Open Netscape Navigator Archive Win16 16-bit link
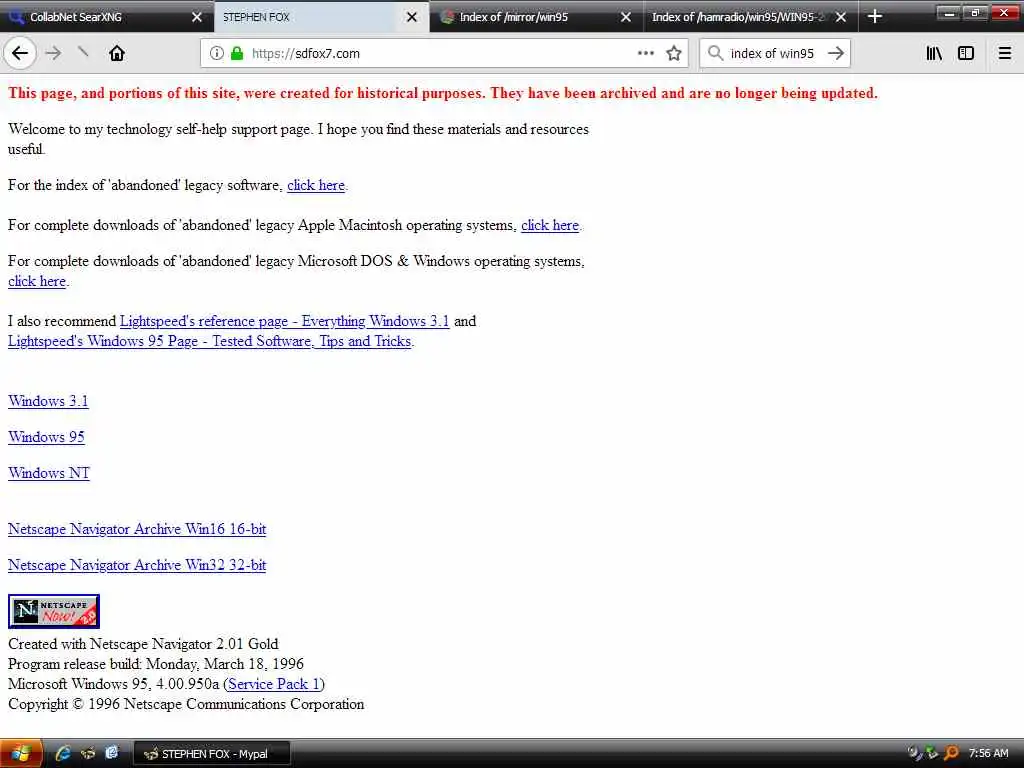Image resolution: width=1024 pixels, height=768 pixels. (x=137, y=530)
